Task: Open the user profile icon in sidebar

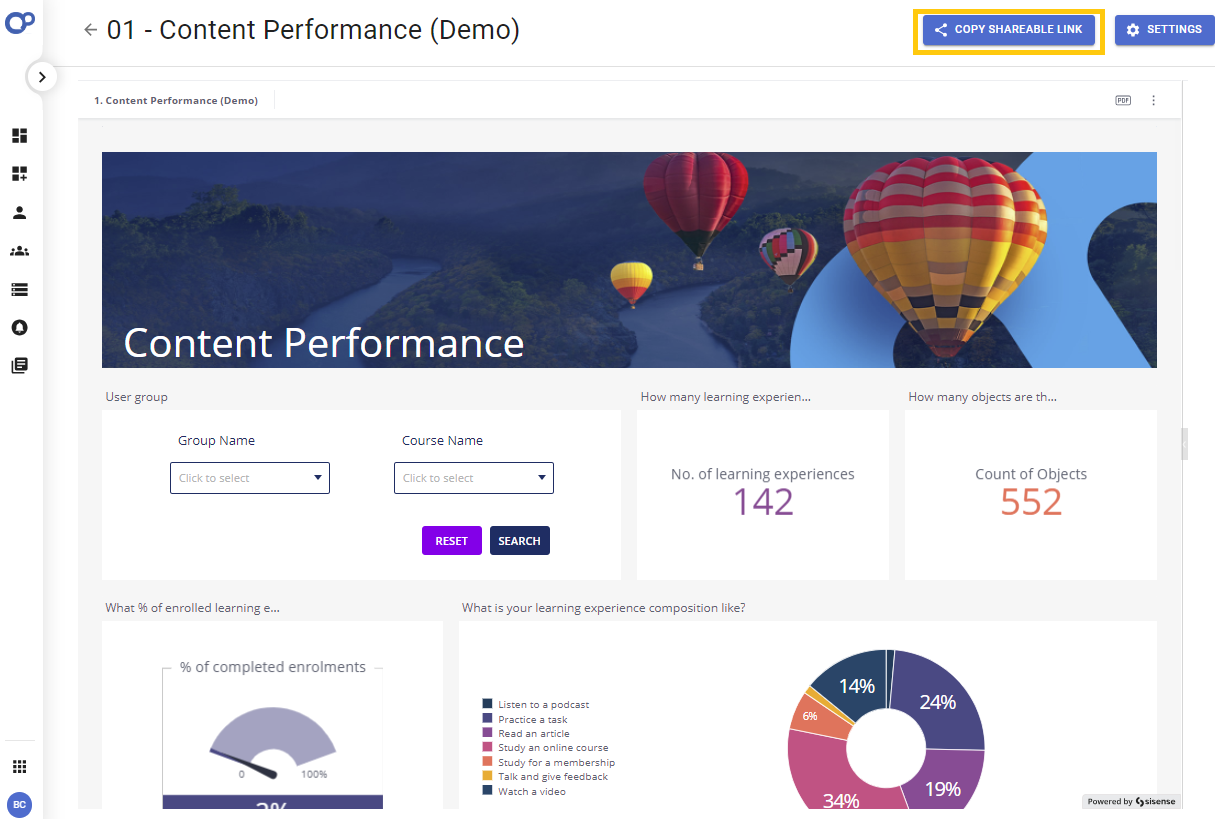Action: [x=20, y=212]
